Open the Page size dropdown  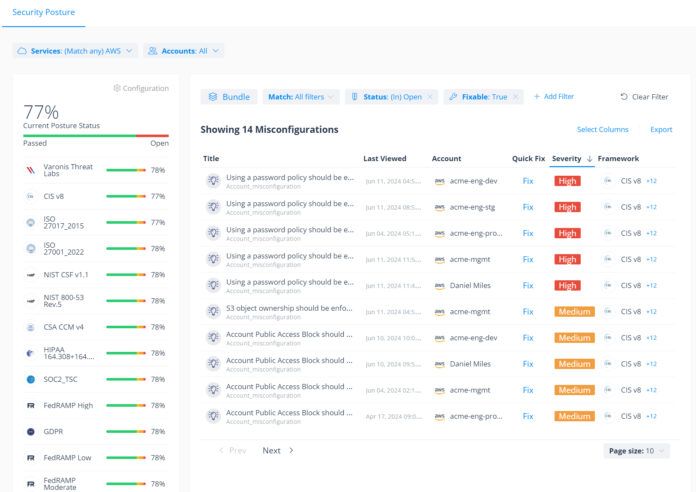tap(637, 451)
